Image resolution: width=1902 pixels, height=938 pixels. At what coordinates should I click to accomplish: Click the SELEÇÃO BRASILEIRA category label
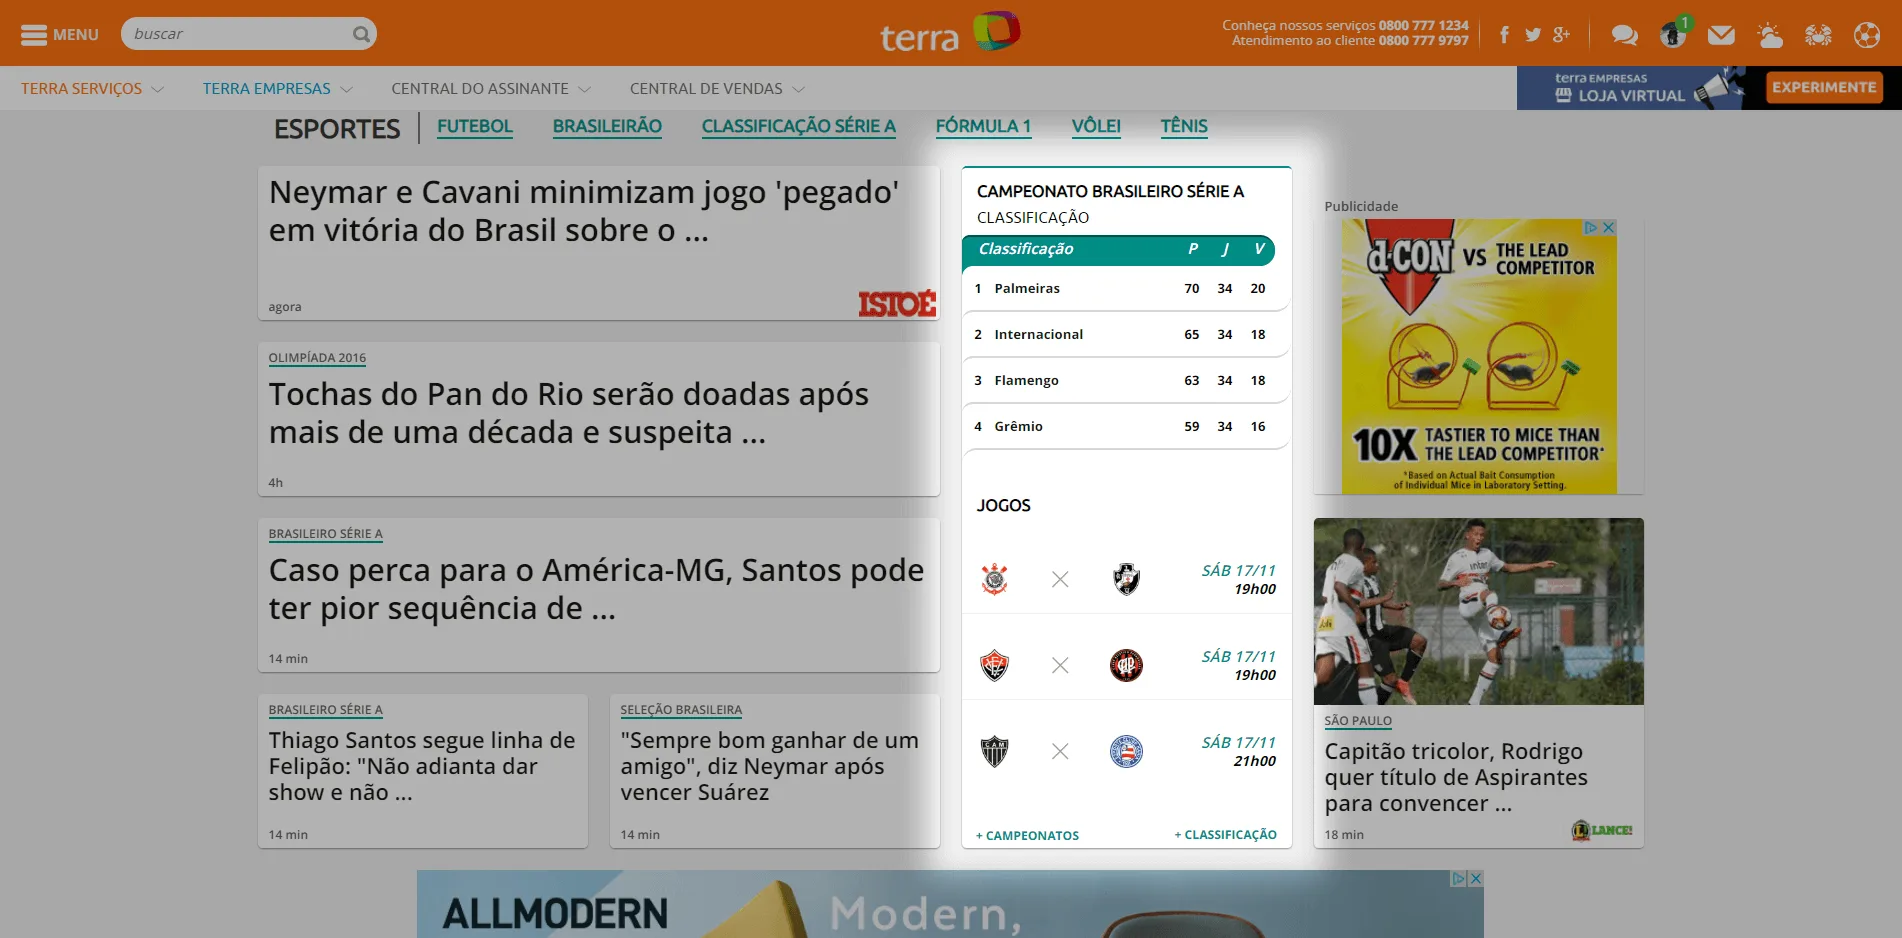[681, 710]
